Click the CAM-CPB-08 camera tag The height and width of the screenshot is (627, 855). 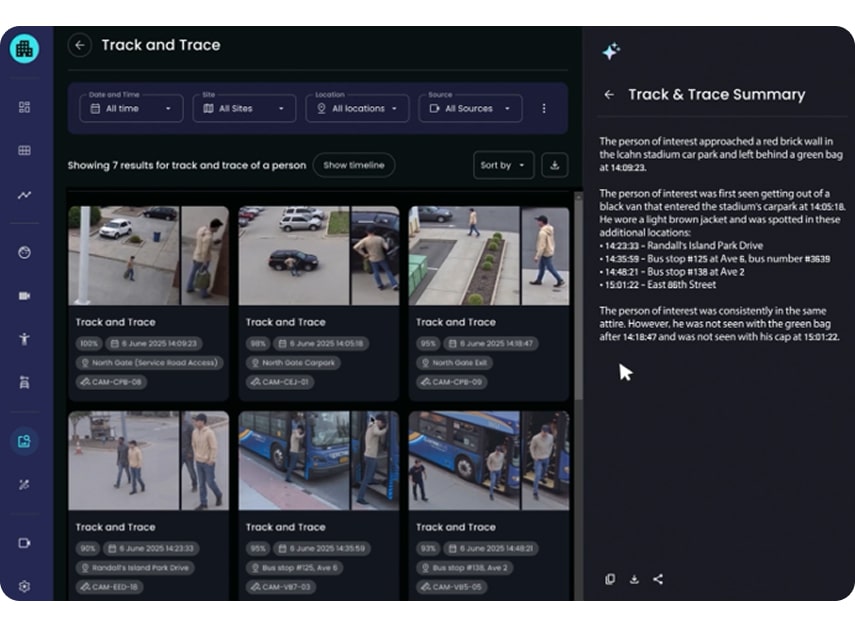(111, 382)
